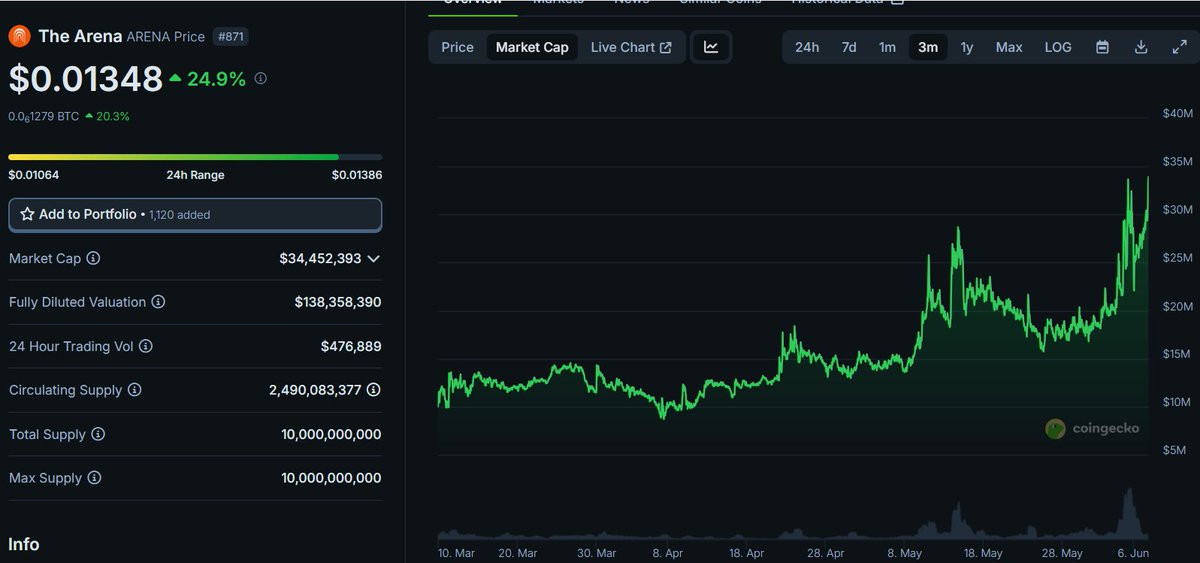Image resolution: width=1200 pixels, height=563 pixels.
Task: Click The Arena coin logo icon
Action: click(x=19, y=37)
